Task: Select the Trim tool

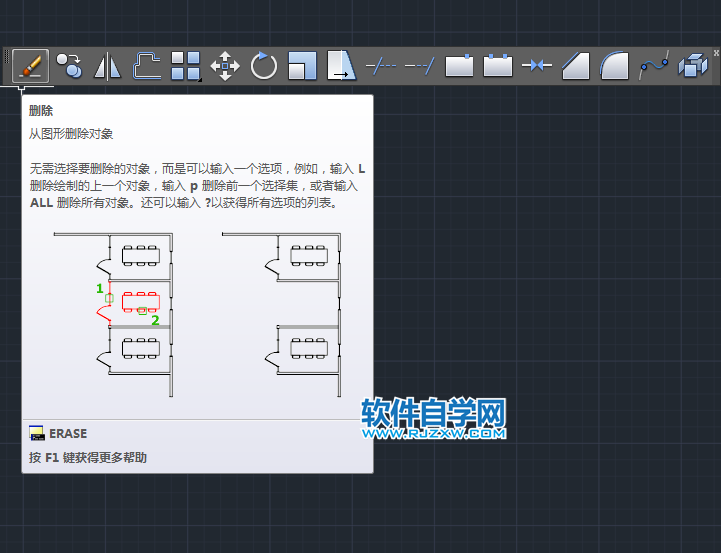Action: coord(381,66)
